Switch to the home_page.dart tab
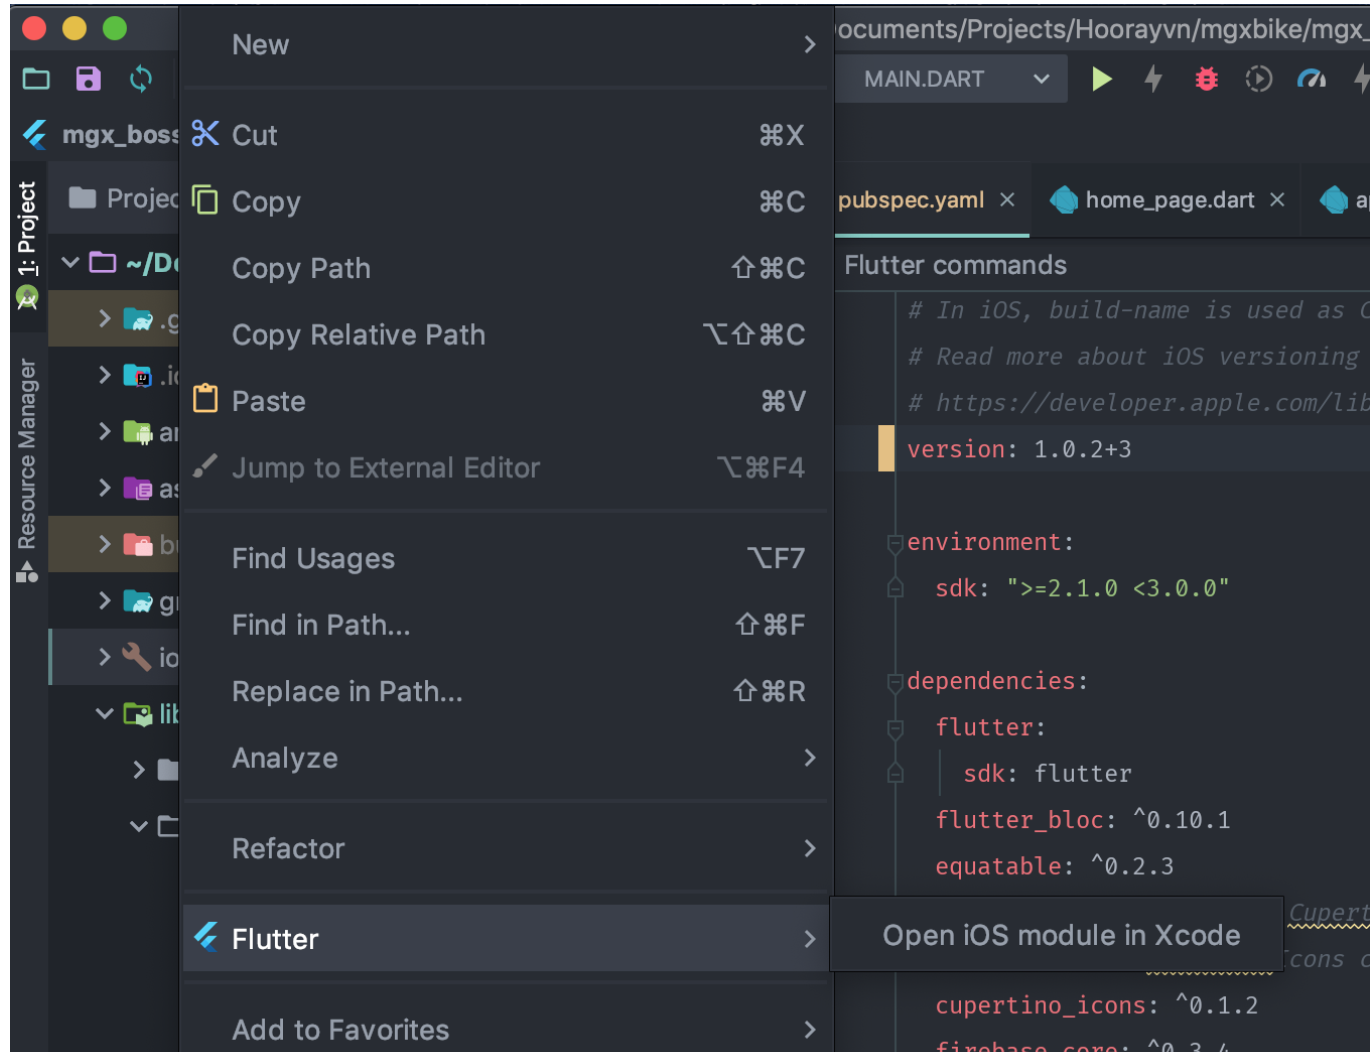The image size is (1370, 1052). pos(1169,200)
